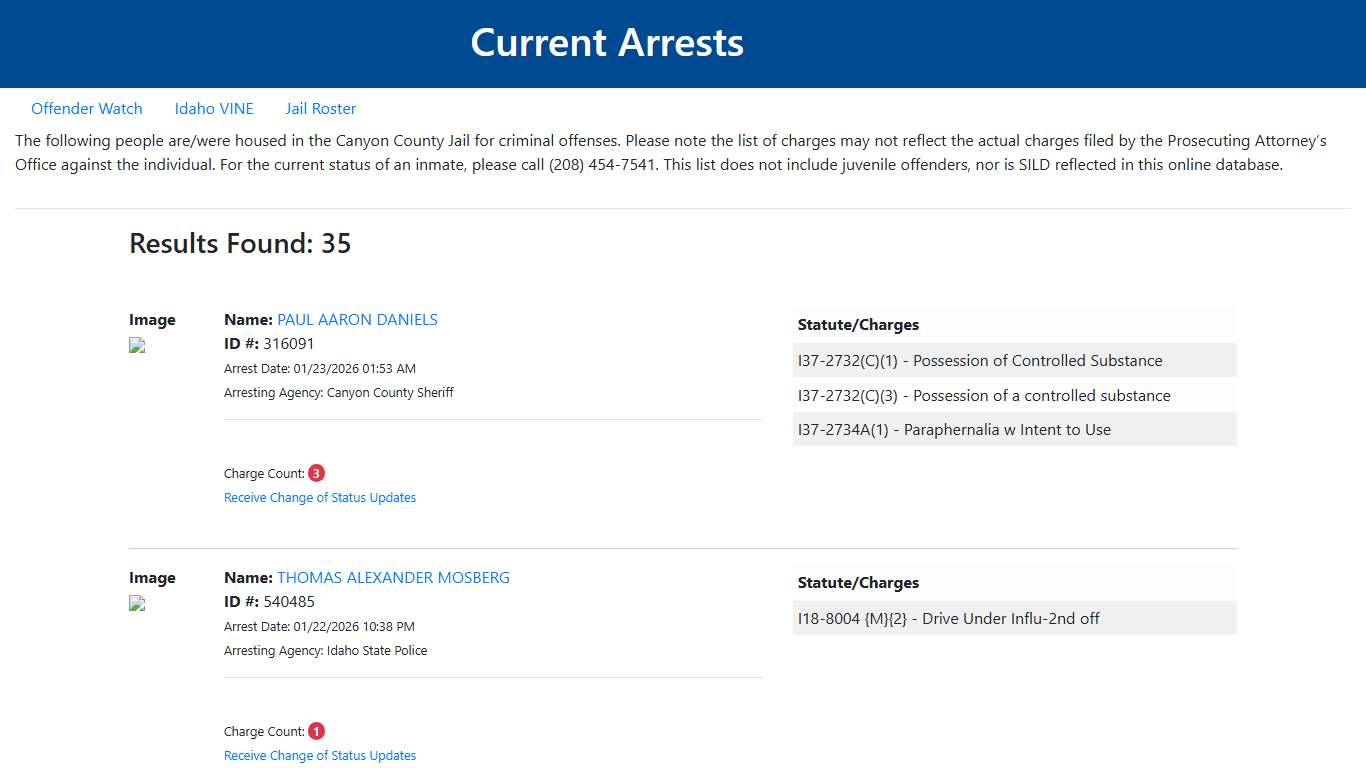The height and width of the screenshot is (768, 1366).
Task: Select charge I37-2734A(1) Paraphernalia w Intent to Use
Action: coord(954,429)
